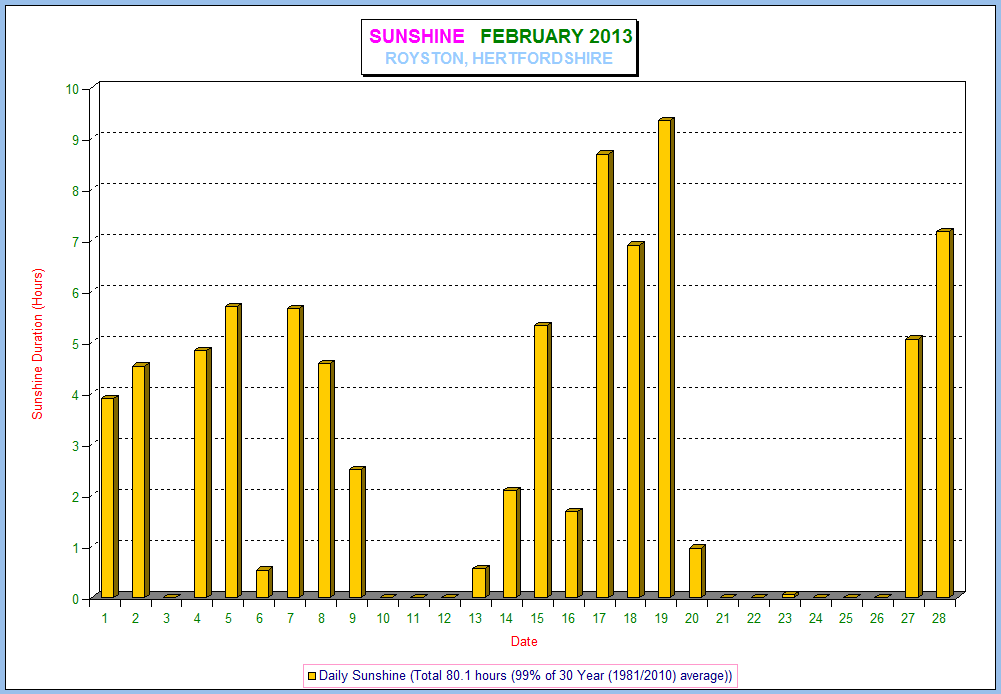Screen dimensions: 1001x694
Task: Select the short bar for date 6
Action: (x=264, y=582)
